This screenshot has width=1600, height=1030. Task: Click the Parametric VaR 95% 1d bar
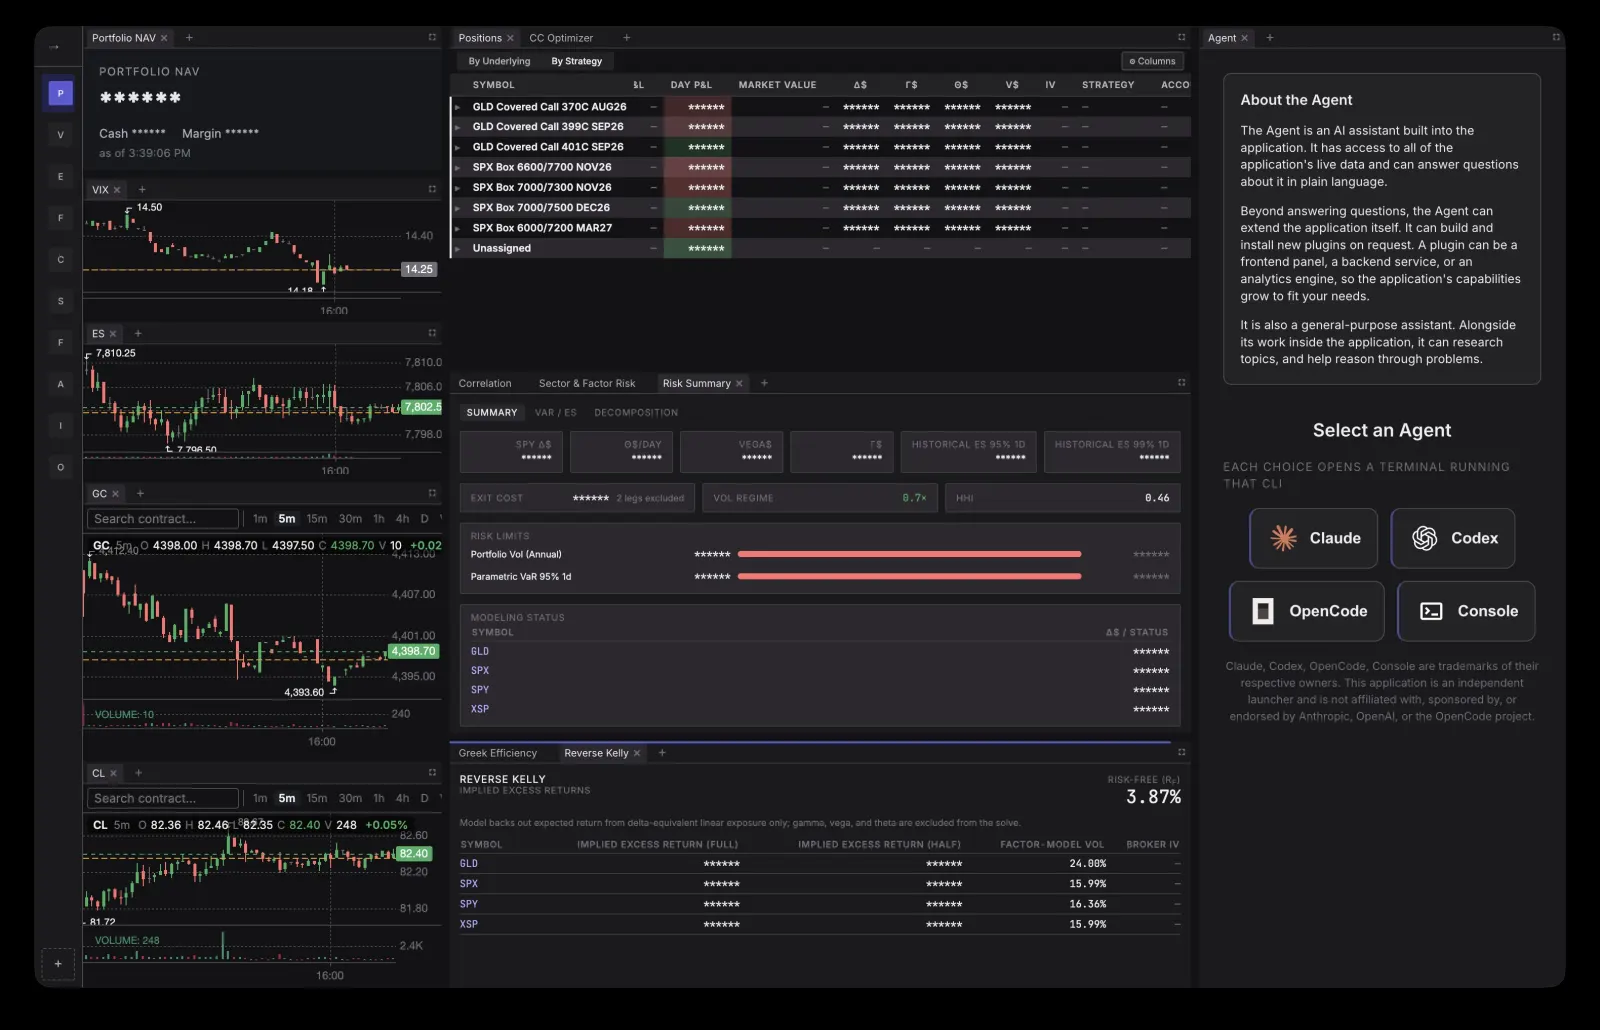click(909, 576)
